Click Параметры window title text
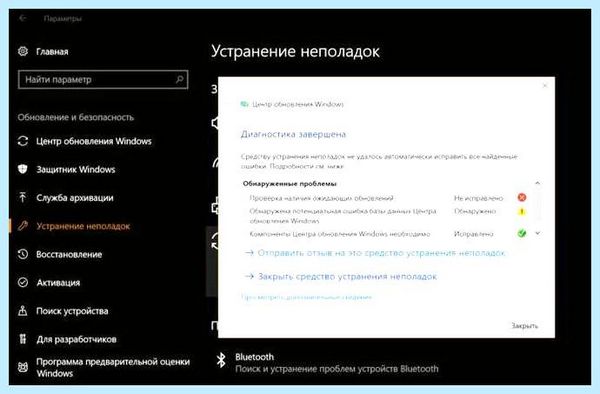 [62, 18]
